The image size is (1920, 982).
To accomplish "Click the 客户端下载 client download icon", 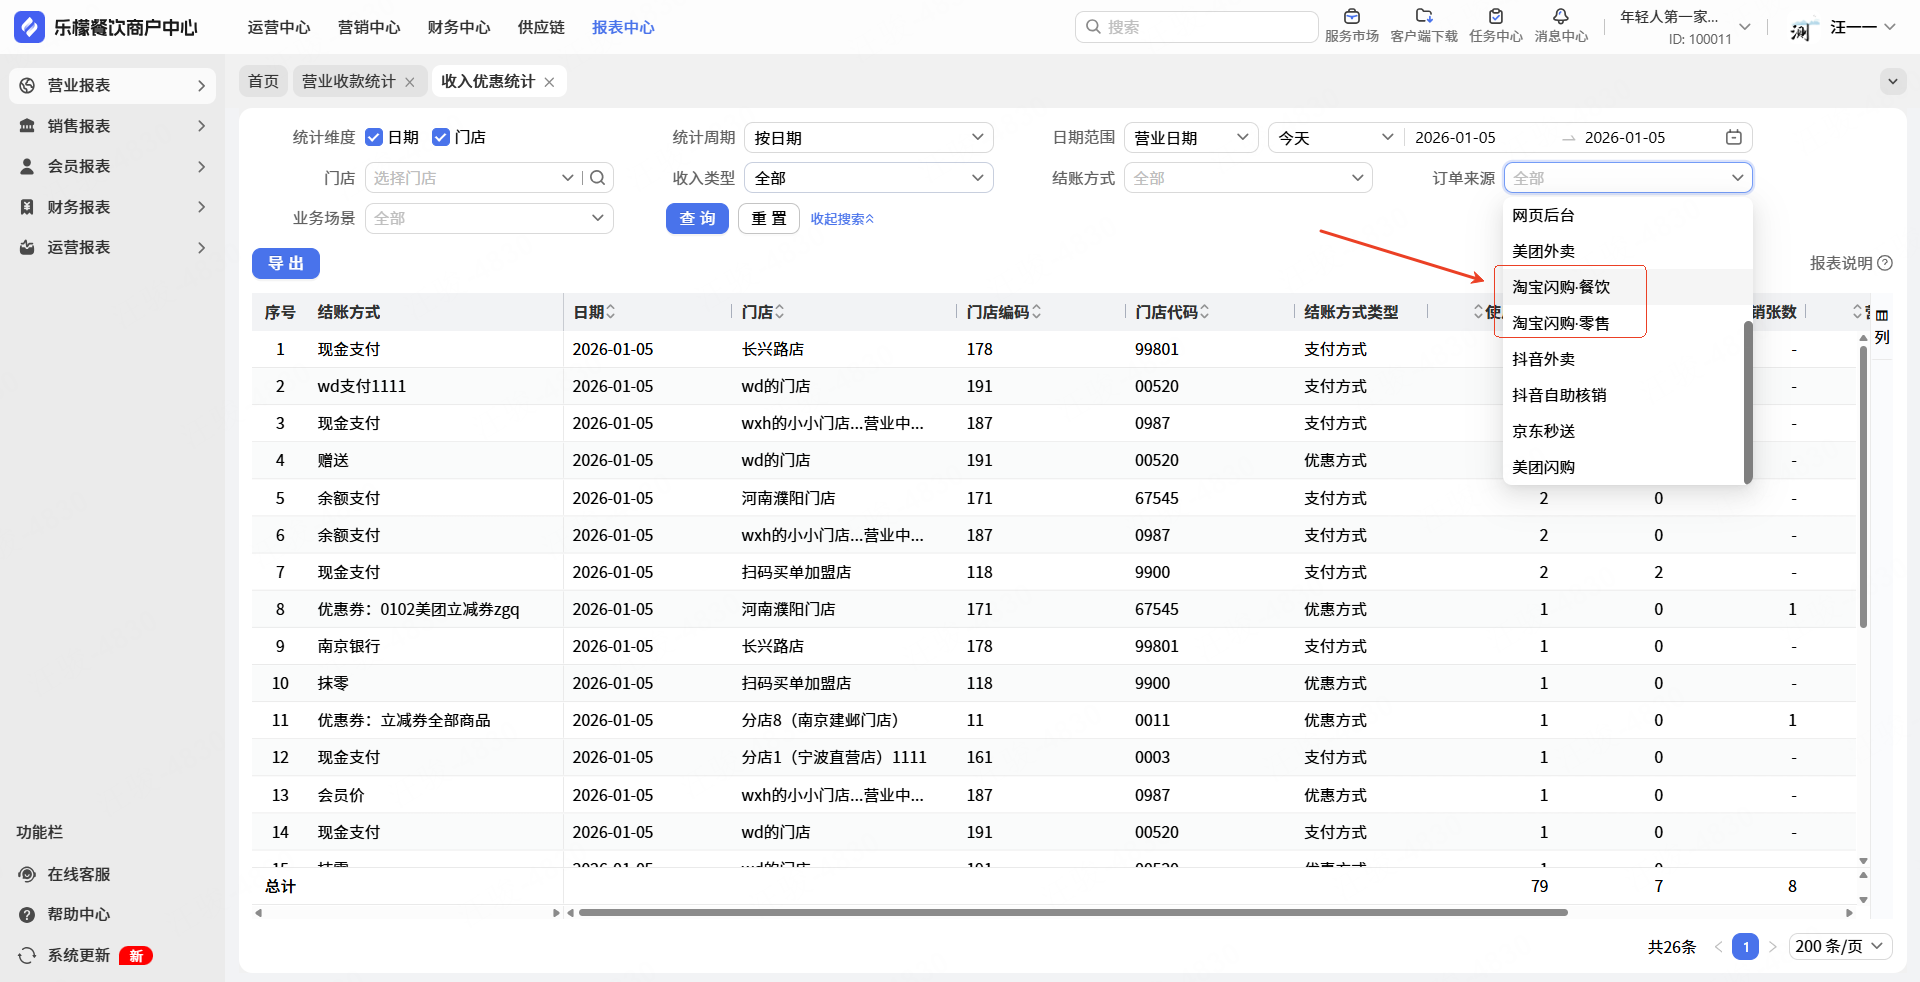I will click(x=1423, y=17).
